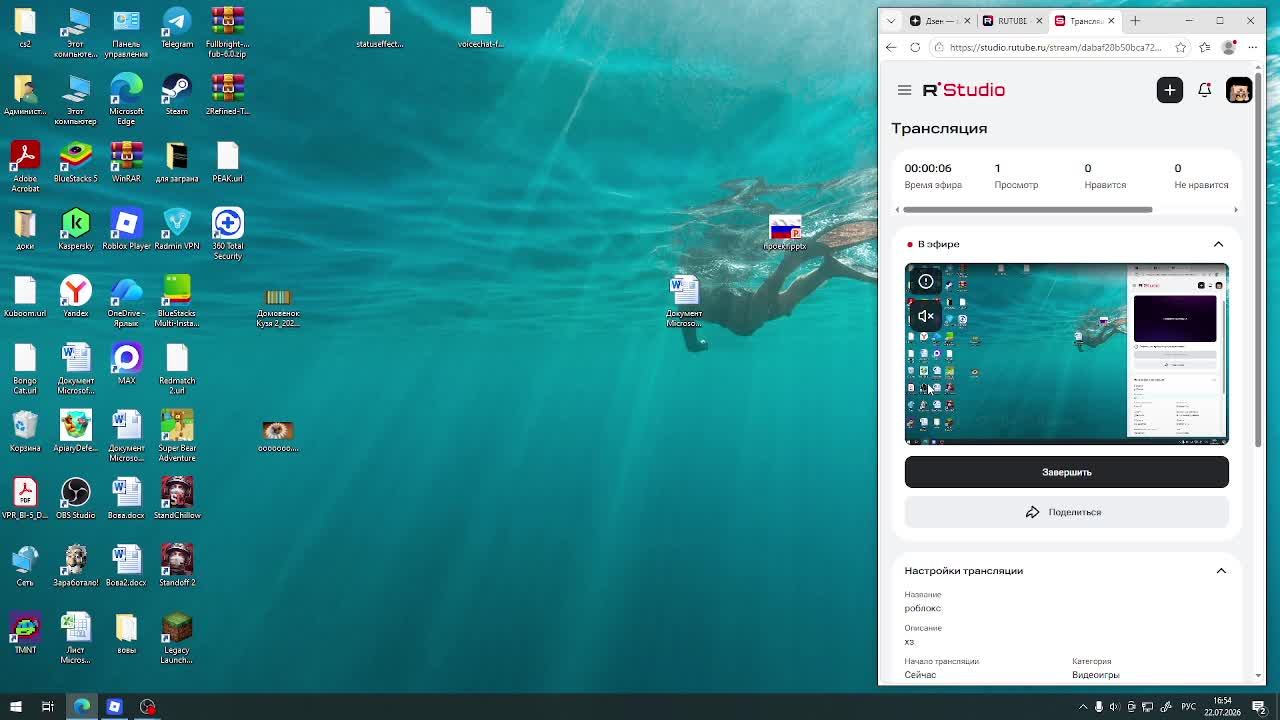Screen dimensions: 1280x720
Task: Close the RUTUBE browser tab
Action: coord(1039,21)
